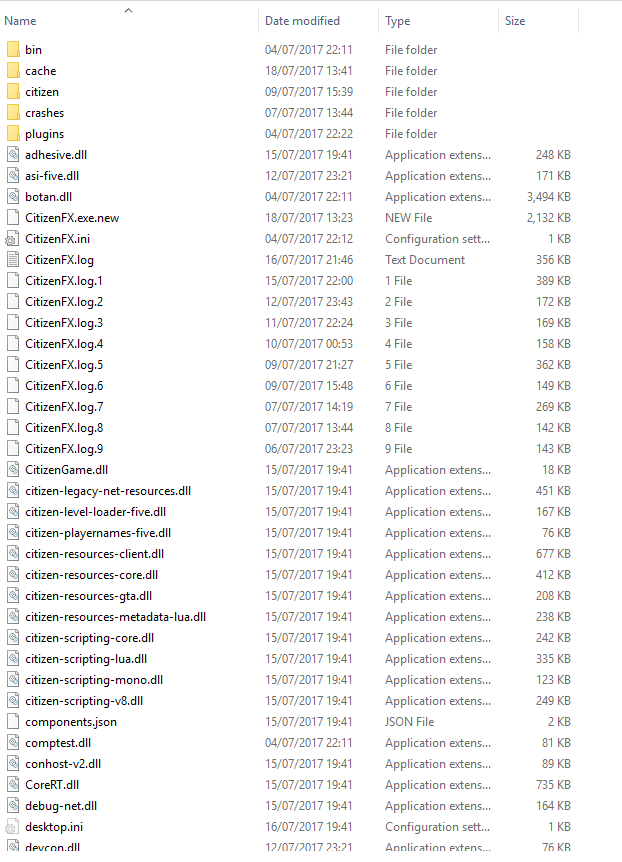
Task: Click the date 16/07/2017 21:46 for CitizenFX.log
Action: [309, 259]
